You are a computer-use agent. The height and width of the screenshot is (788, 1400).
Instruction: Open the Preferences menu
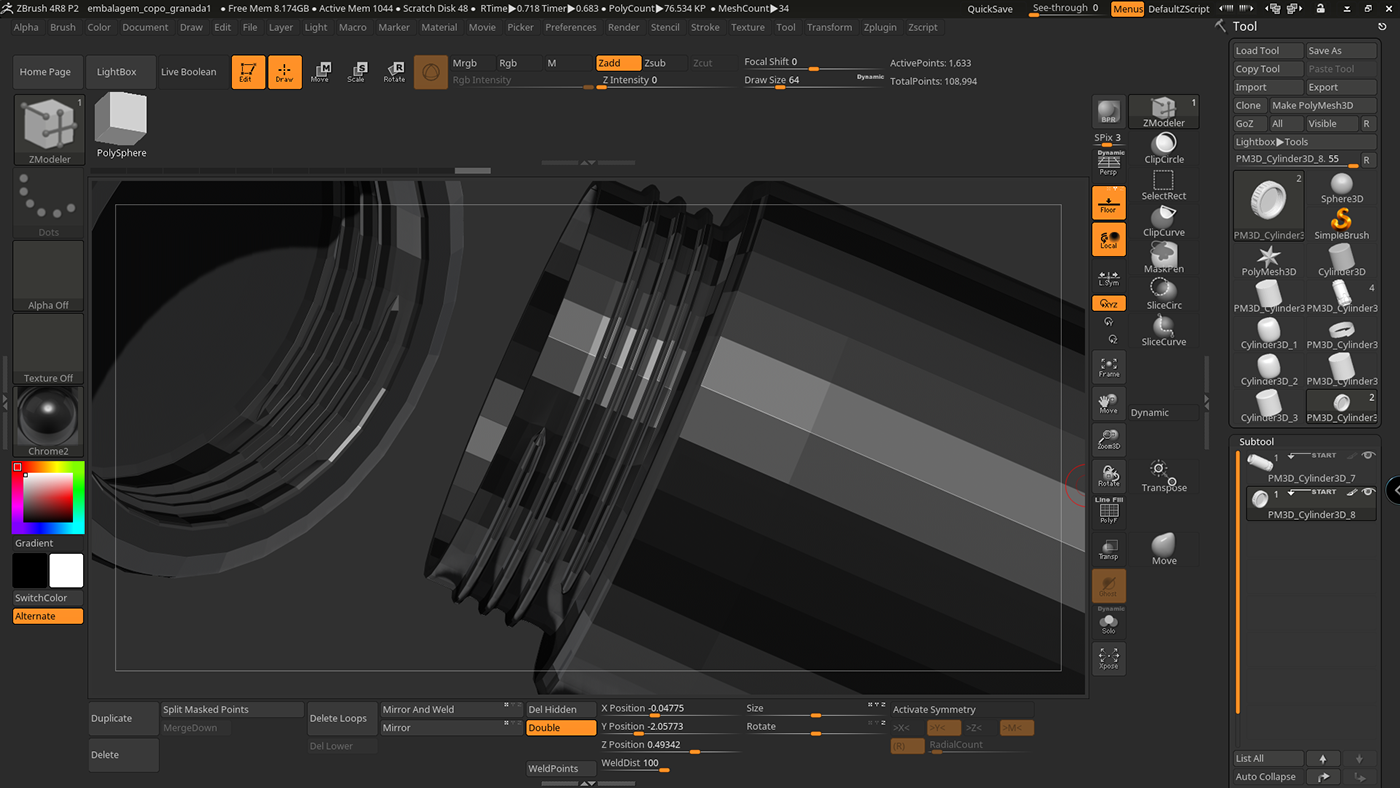tap(570, 28)
